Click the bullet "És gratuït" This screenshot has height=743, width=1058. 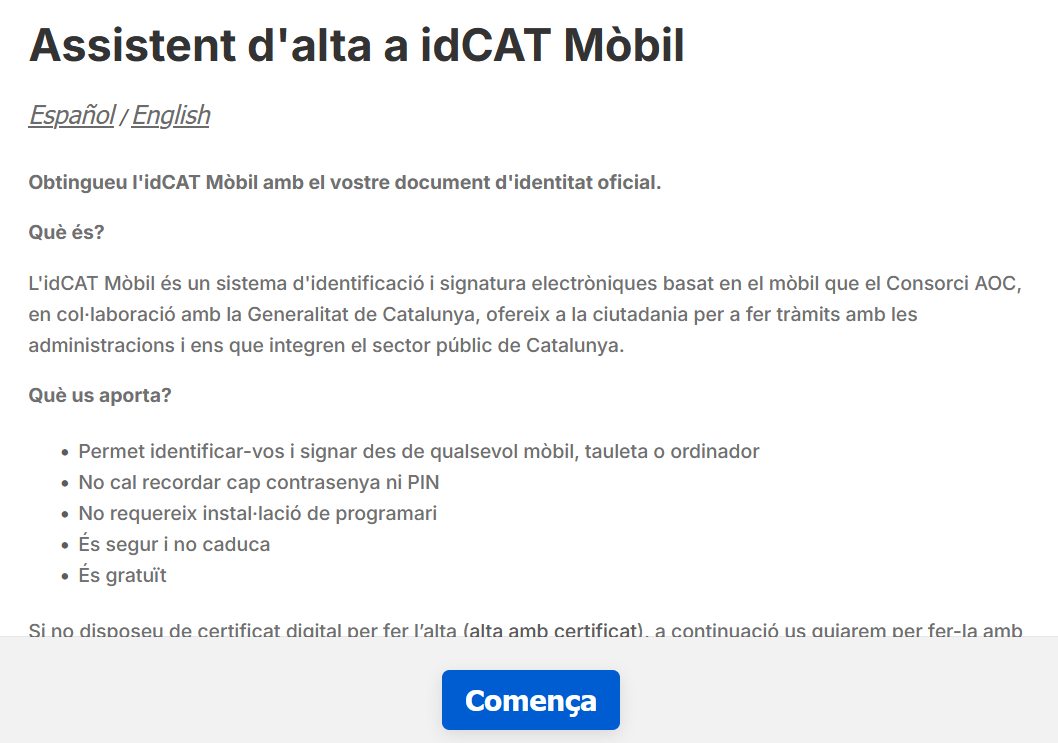[x=122, y=575]
